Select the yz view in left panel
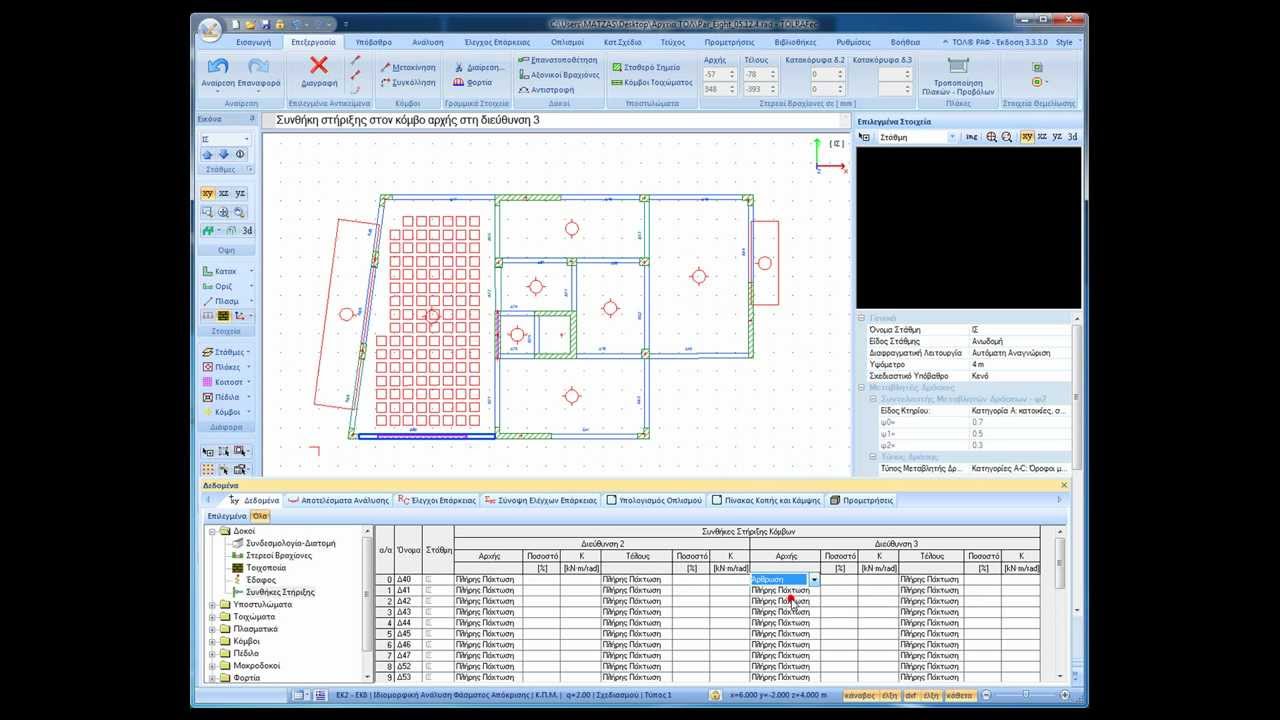Image resolution: width=1280 pixels, height=720 pixels. click(x=240, y=193)
